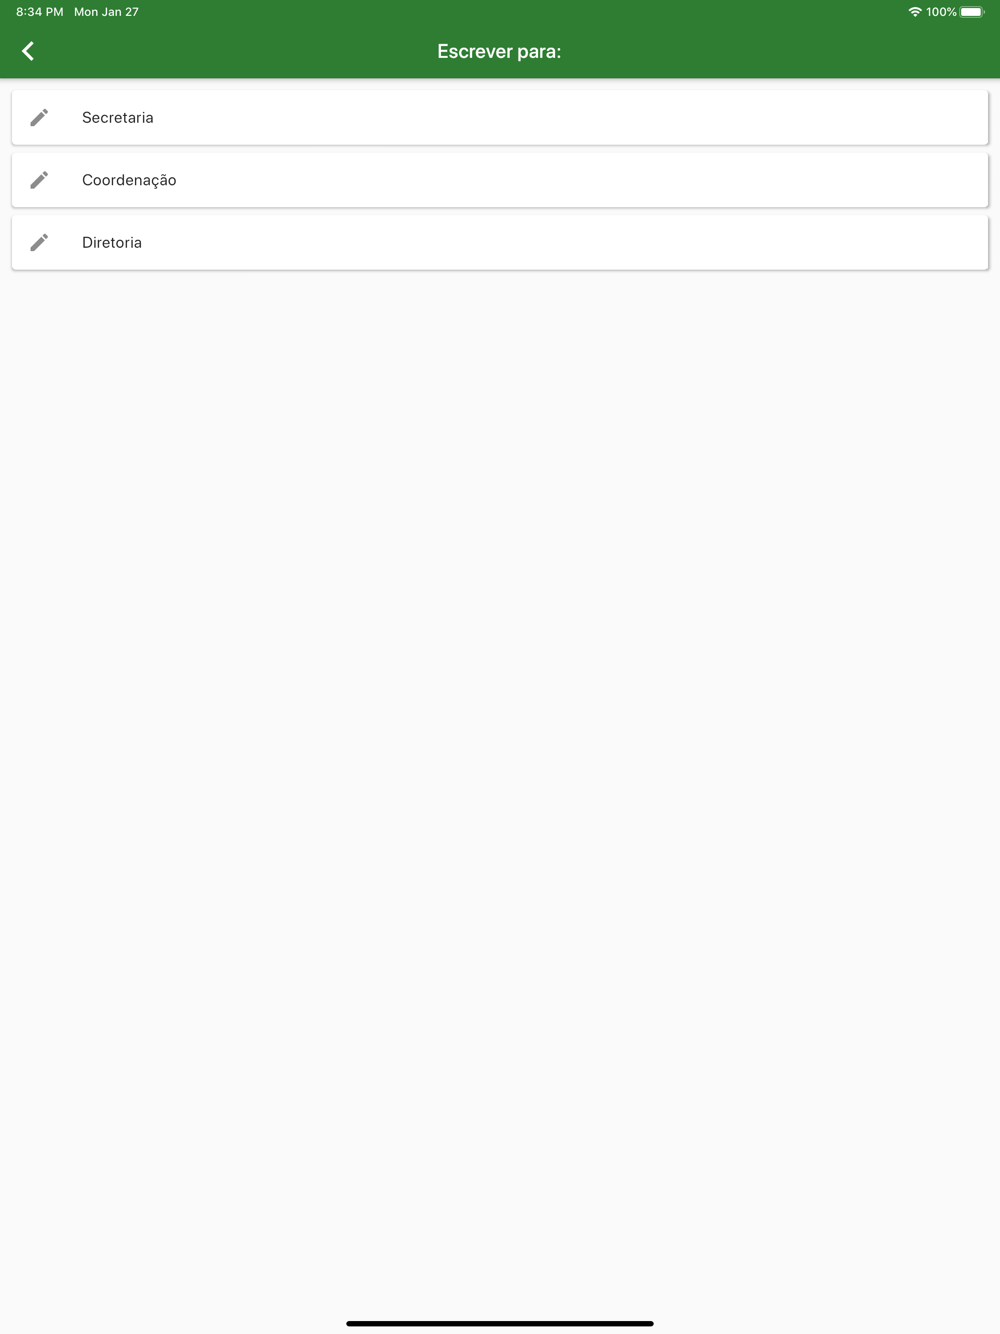The width and height of the screenshot is (1000, 1334).
Task: Tap the pencil icon beside Secretaria
Action: tap(39, 118)
